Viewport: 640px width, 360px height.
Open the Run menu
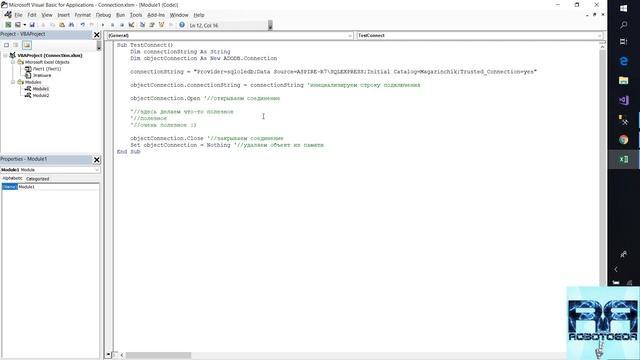point(120,15)
